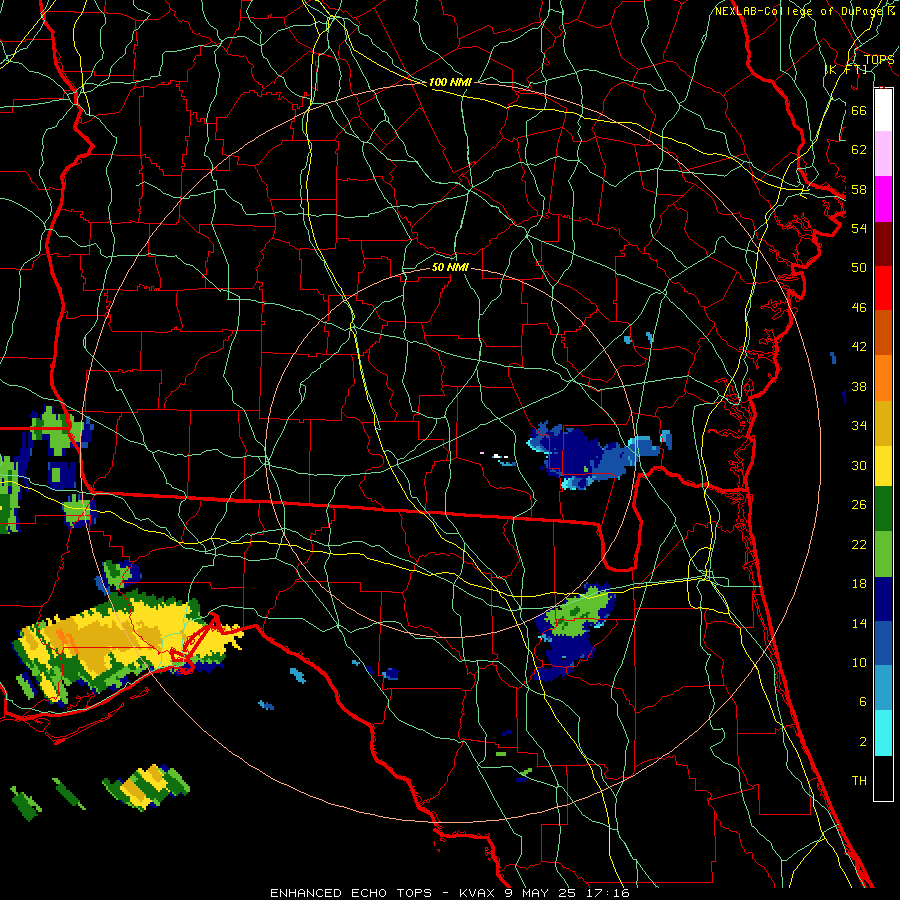Select the dark green legend swatch
The width and height of the screenshot is (900, 900).
click(x=883, y=509)
